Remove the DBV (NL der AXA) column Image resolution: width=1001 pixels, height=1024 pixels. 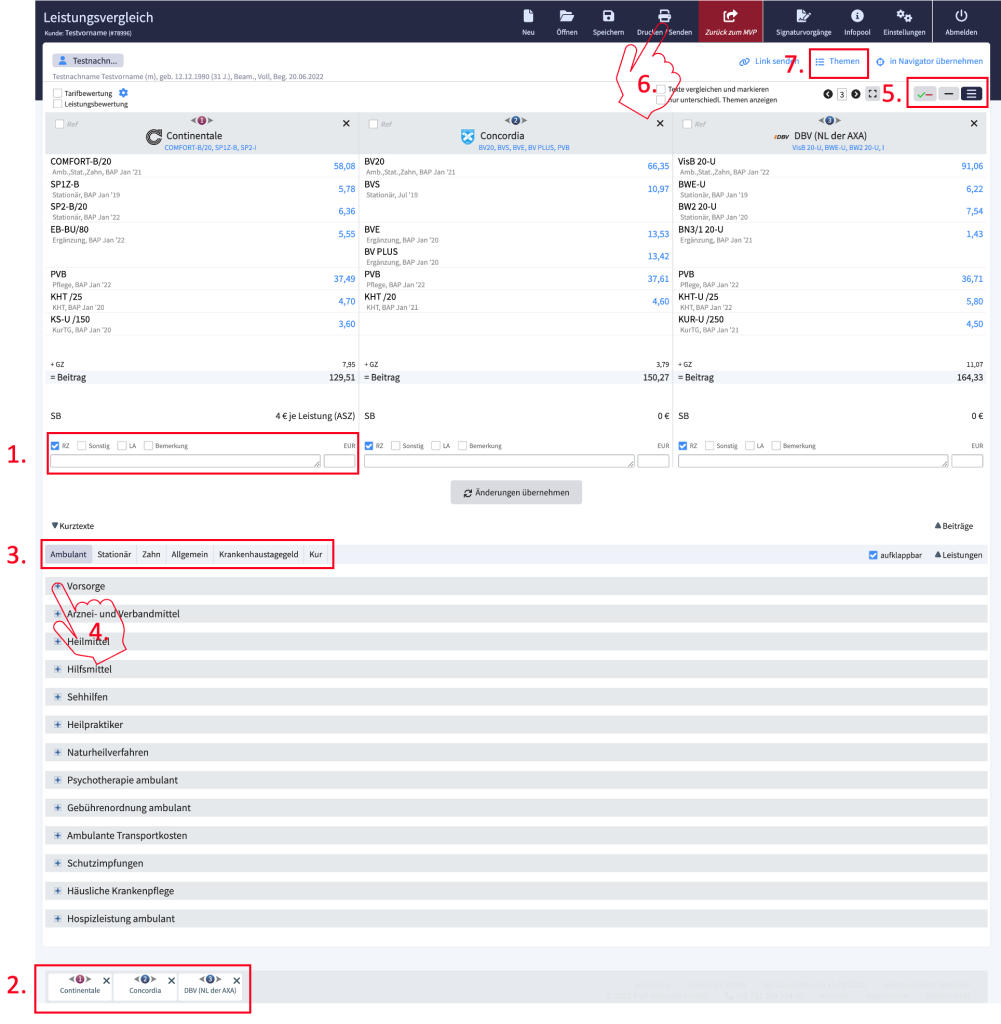click(974, 123)
